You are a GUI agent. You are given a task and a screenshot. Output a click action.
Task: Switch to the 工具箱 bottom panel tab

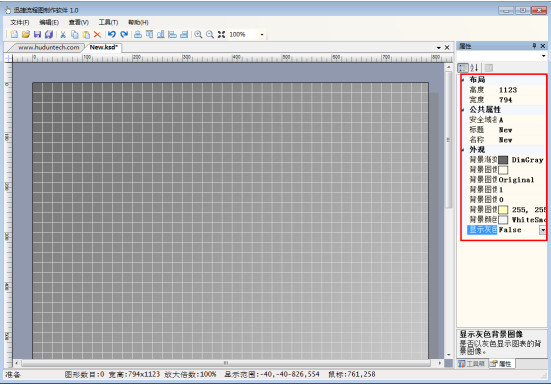tap(471, 364)
